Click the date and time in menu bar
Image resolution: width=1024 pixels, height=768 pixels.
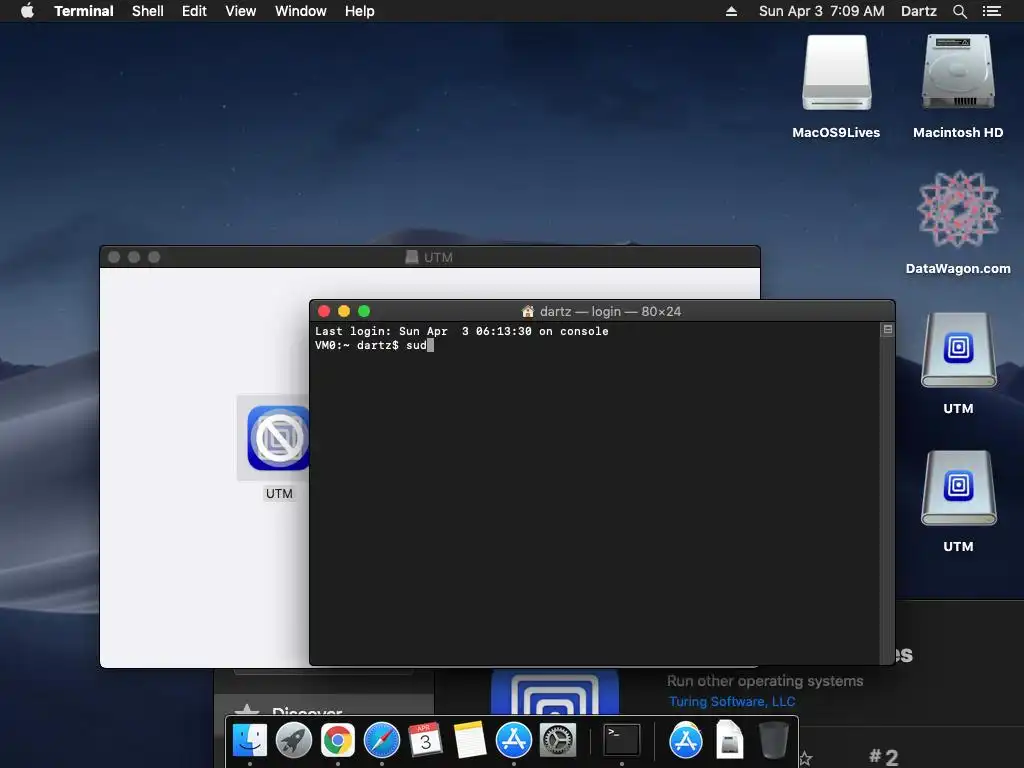[x=822, y=11]
